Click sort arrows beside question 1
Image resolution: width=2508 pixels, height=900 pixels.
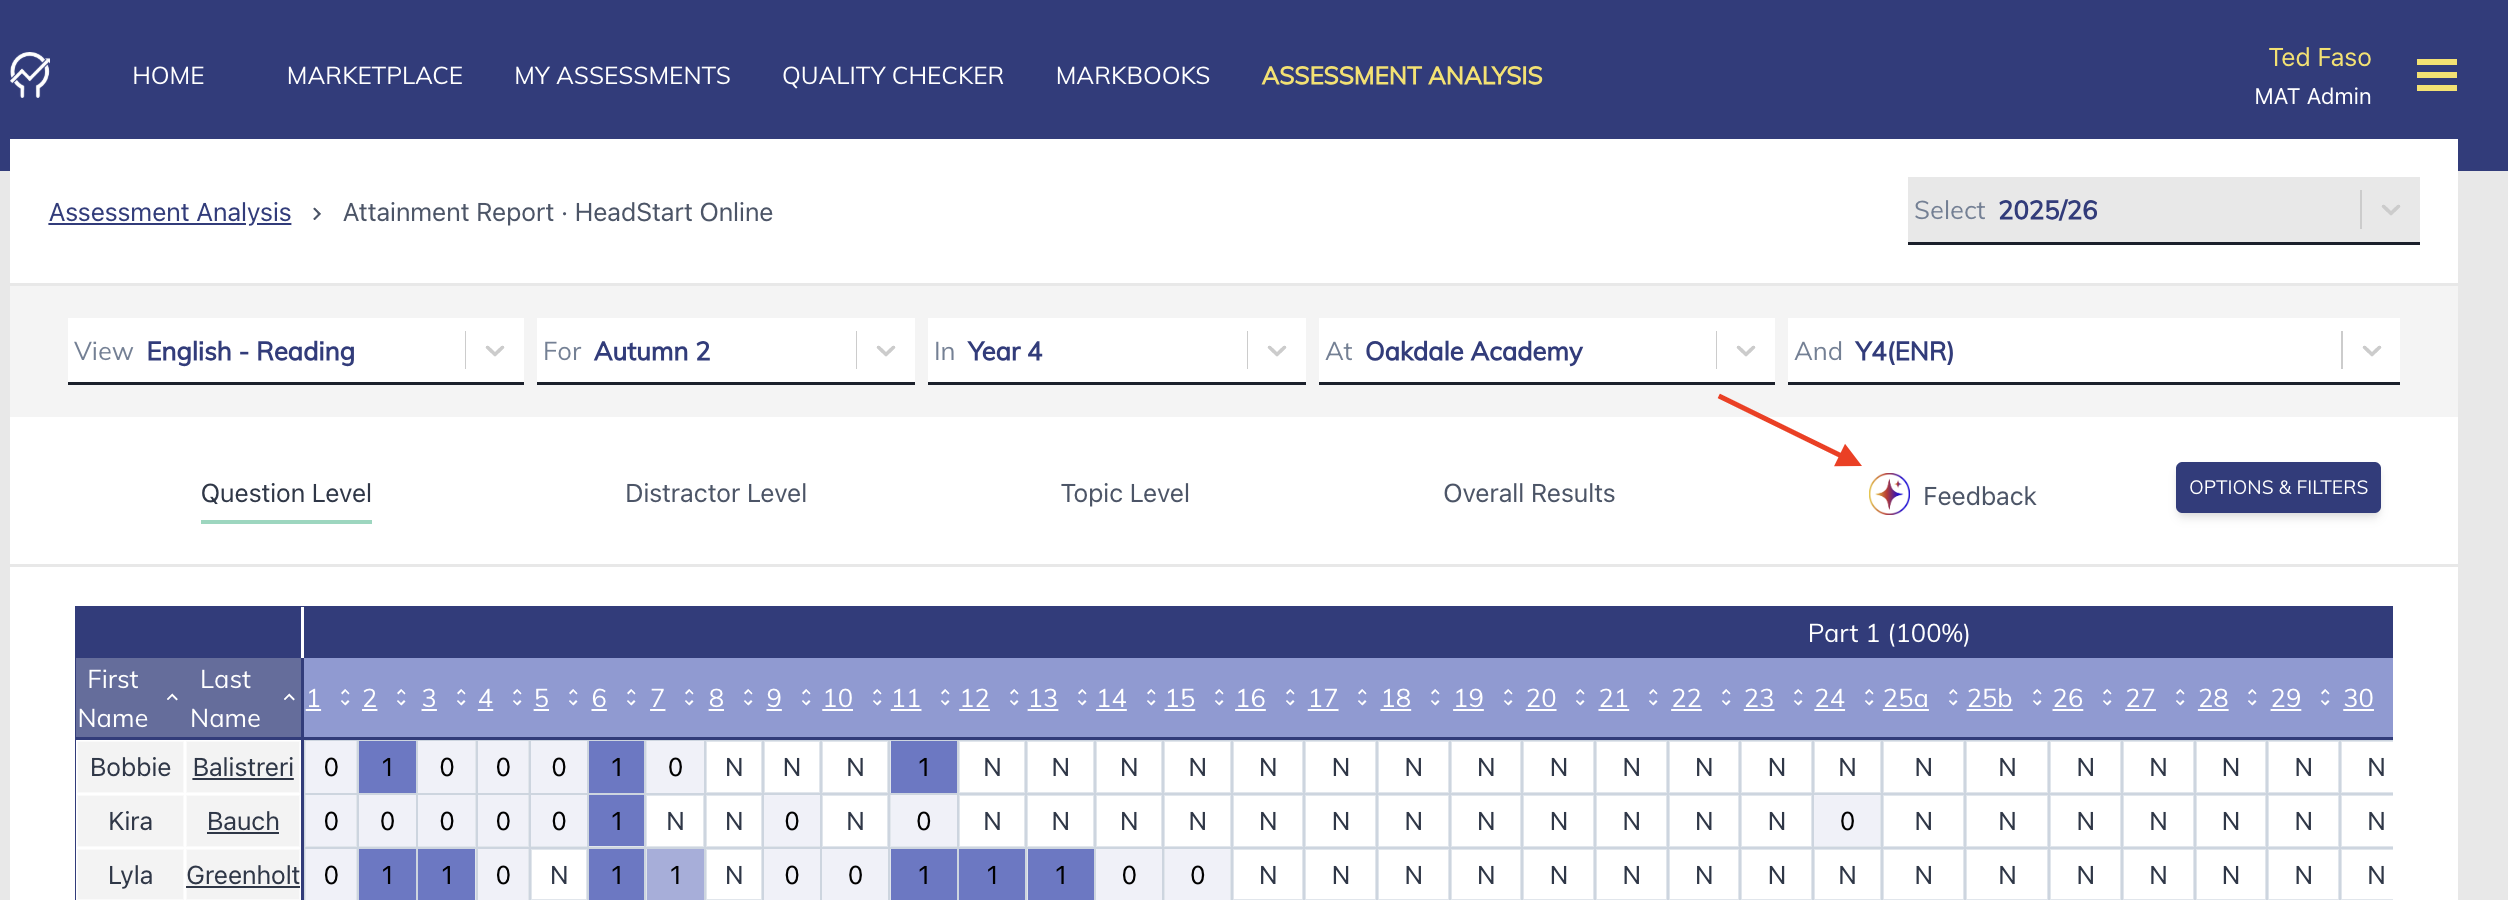(x=345, y=698)
